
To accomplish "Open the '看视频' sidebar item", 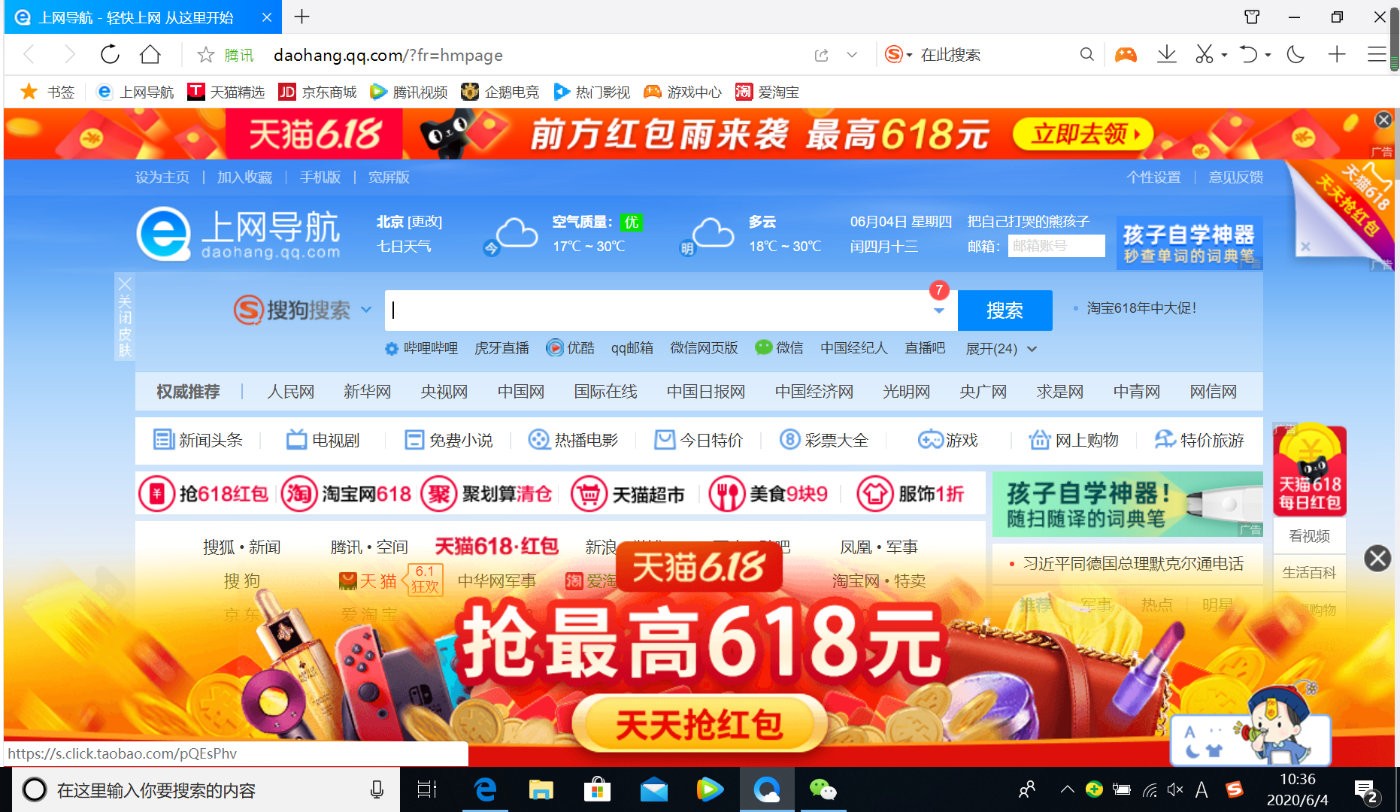I will click(1309, 536).
